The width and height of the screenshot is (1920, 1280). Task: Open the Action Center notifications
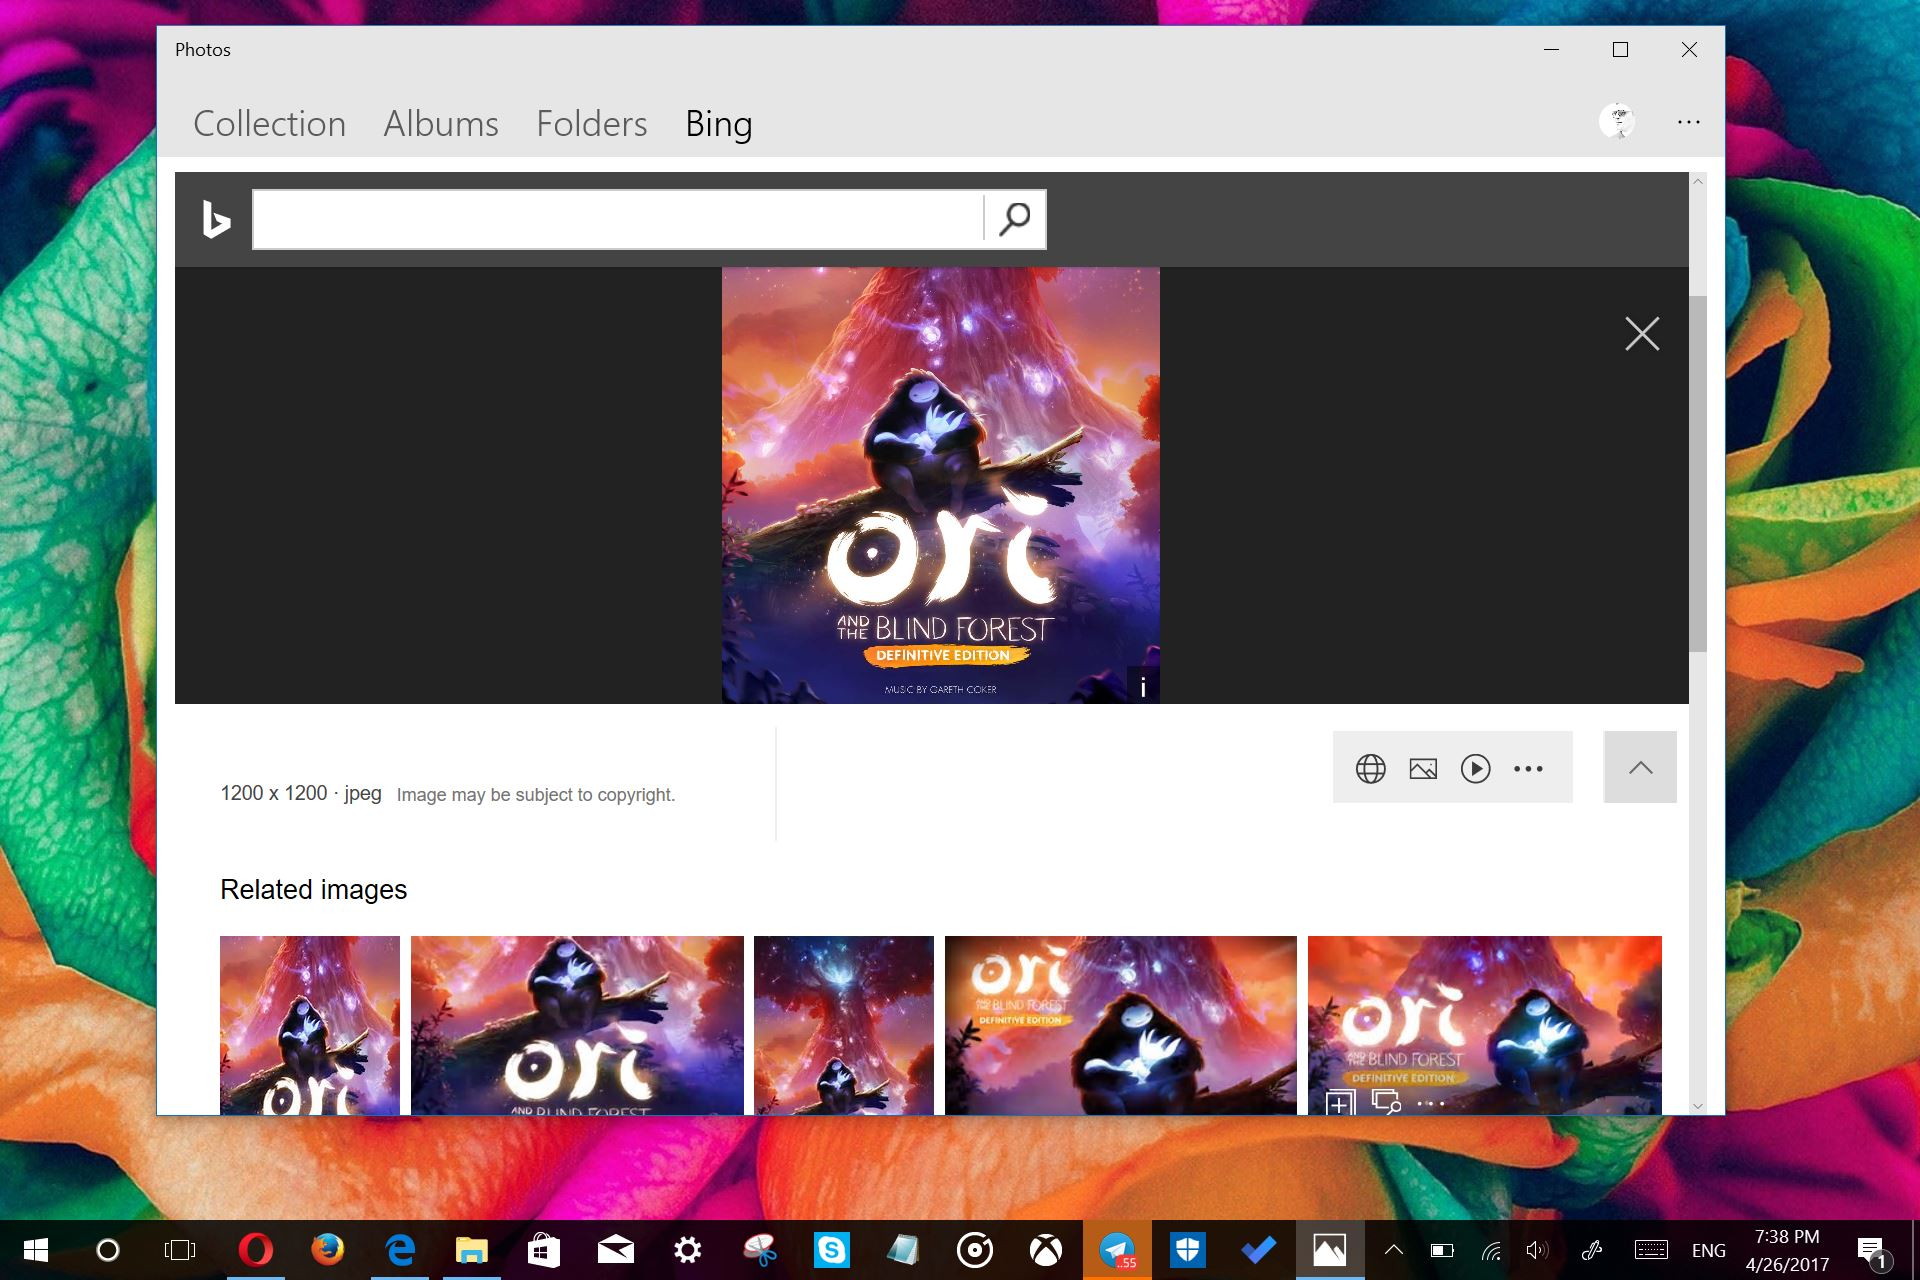(x=1873, y=1251)
